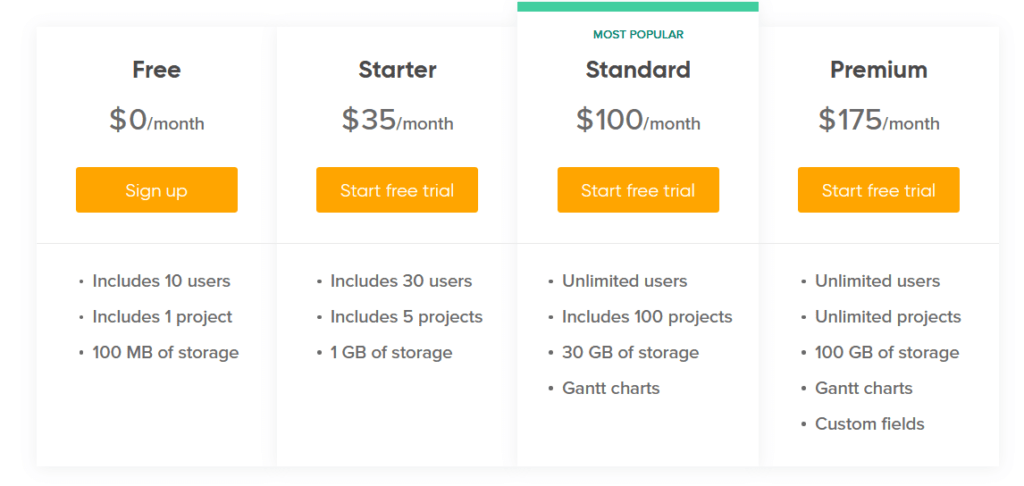Screen dimensions: 1024x486
Task: Click Gantt charts in Standard plan
Action: pos(611,388)
